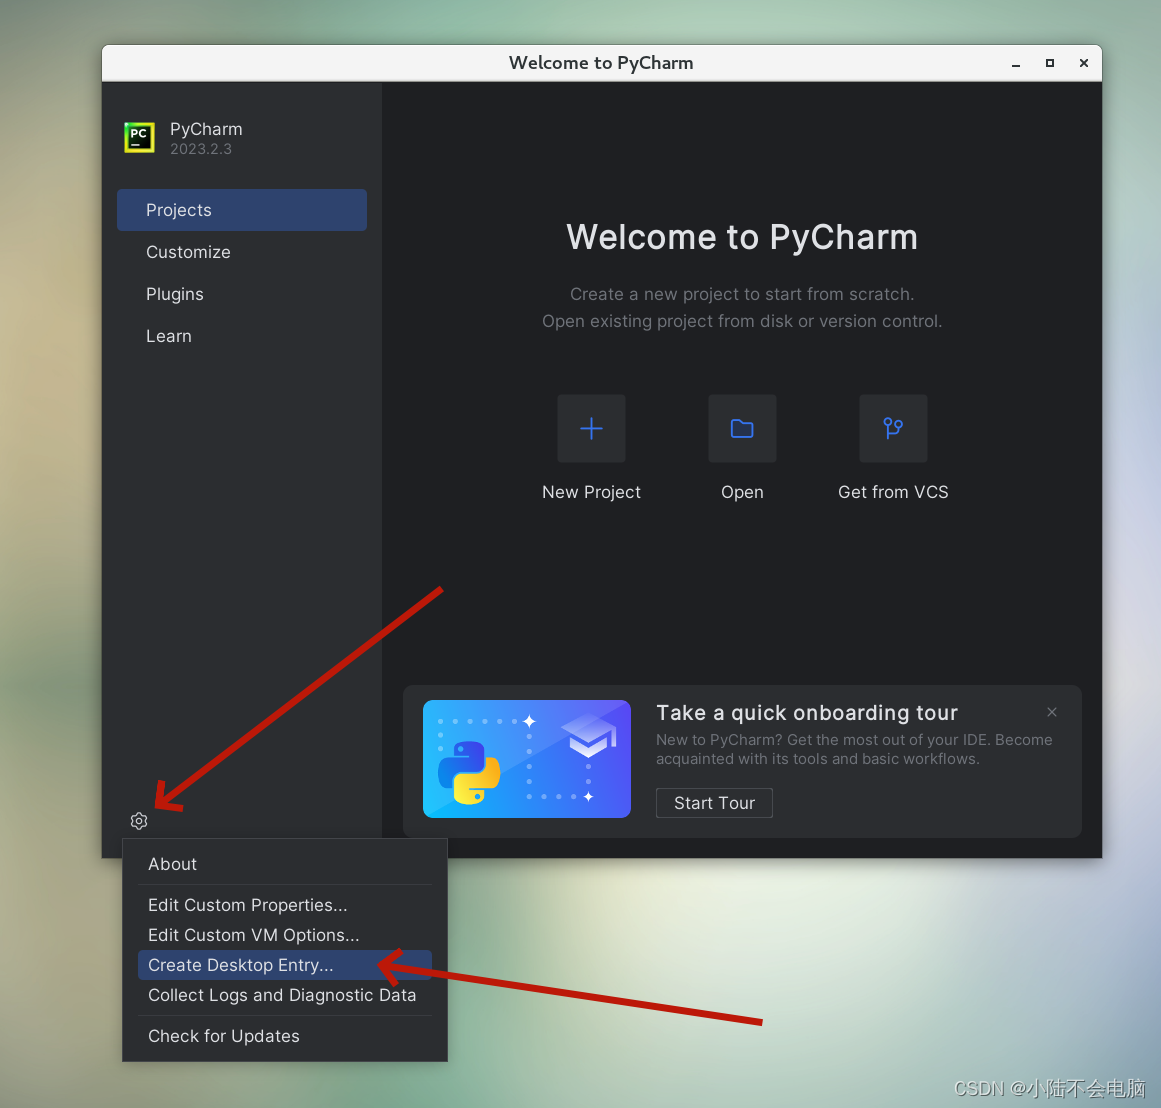Screen dimensions: 1161x1108
Task: Click the PyCharm version 2023.2.3 text
Action: (x=201, y=149)
